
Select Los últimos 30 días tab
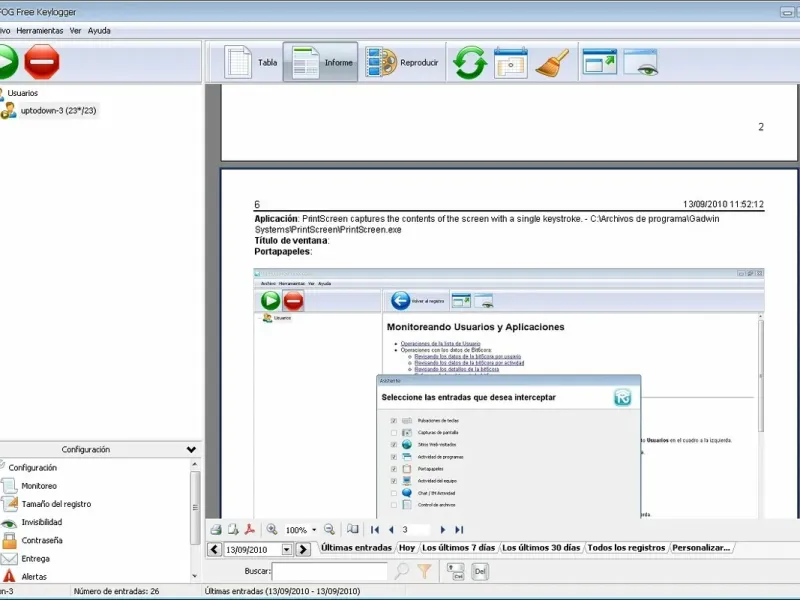click(x=541, y=547)
